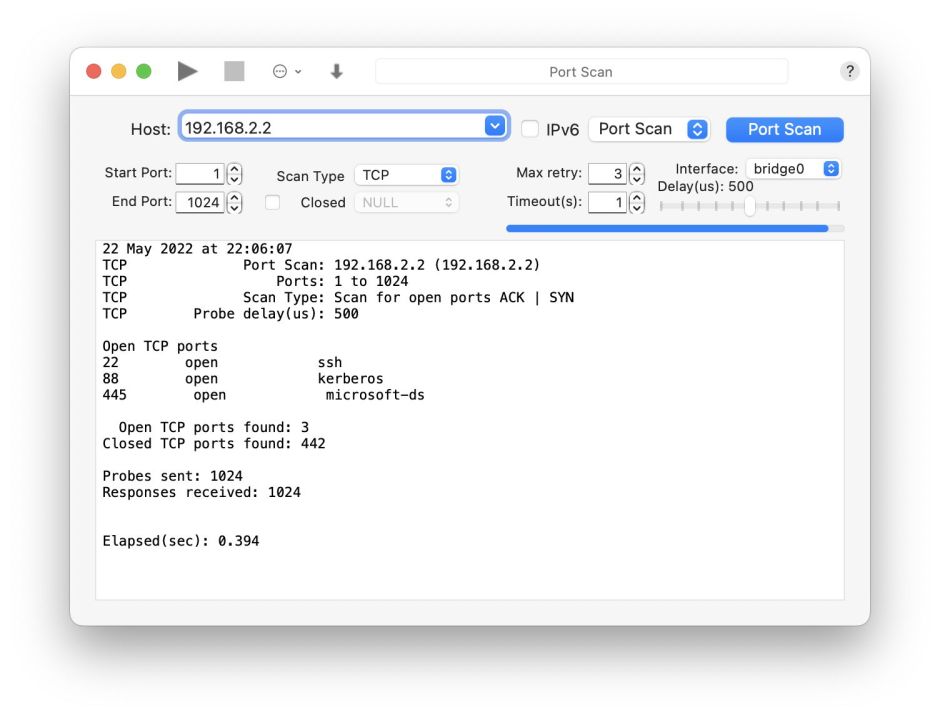Toggle the Closed ports checkbox
Image resolution: width=940 pixels, height=718 pixels.
pyautogui.click(x=273, y=202)
